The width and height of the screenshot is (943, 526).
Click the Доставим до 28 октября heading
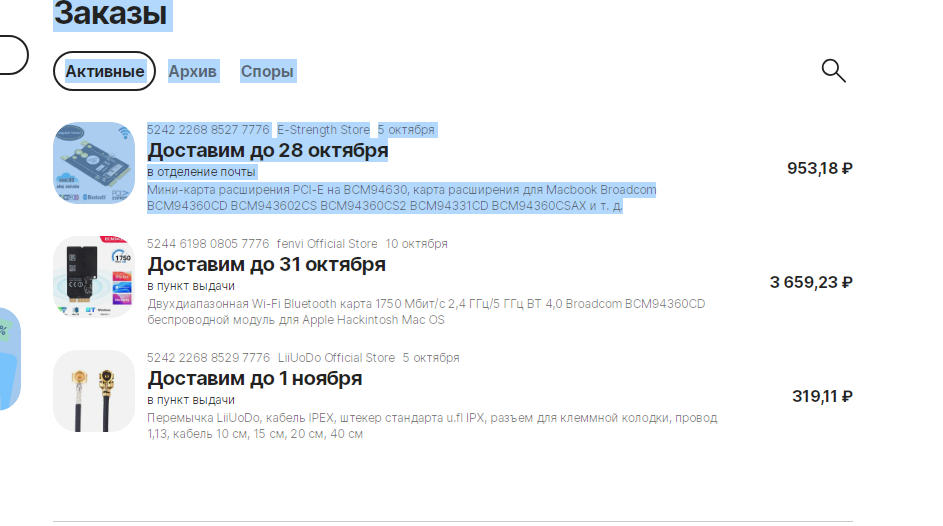click(x=268, y=150)
